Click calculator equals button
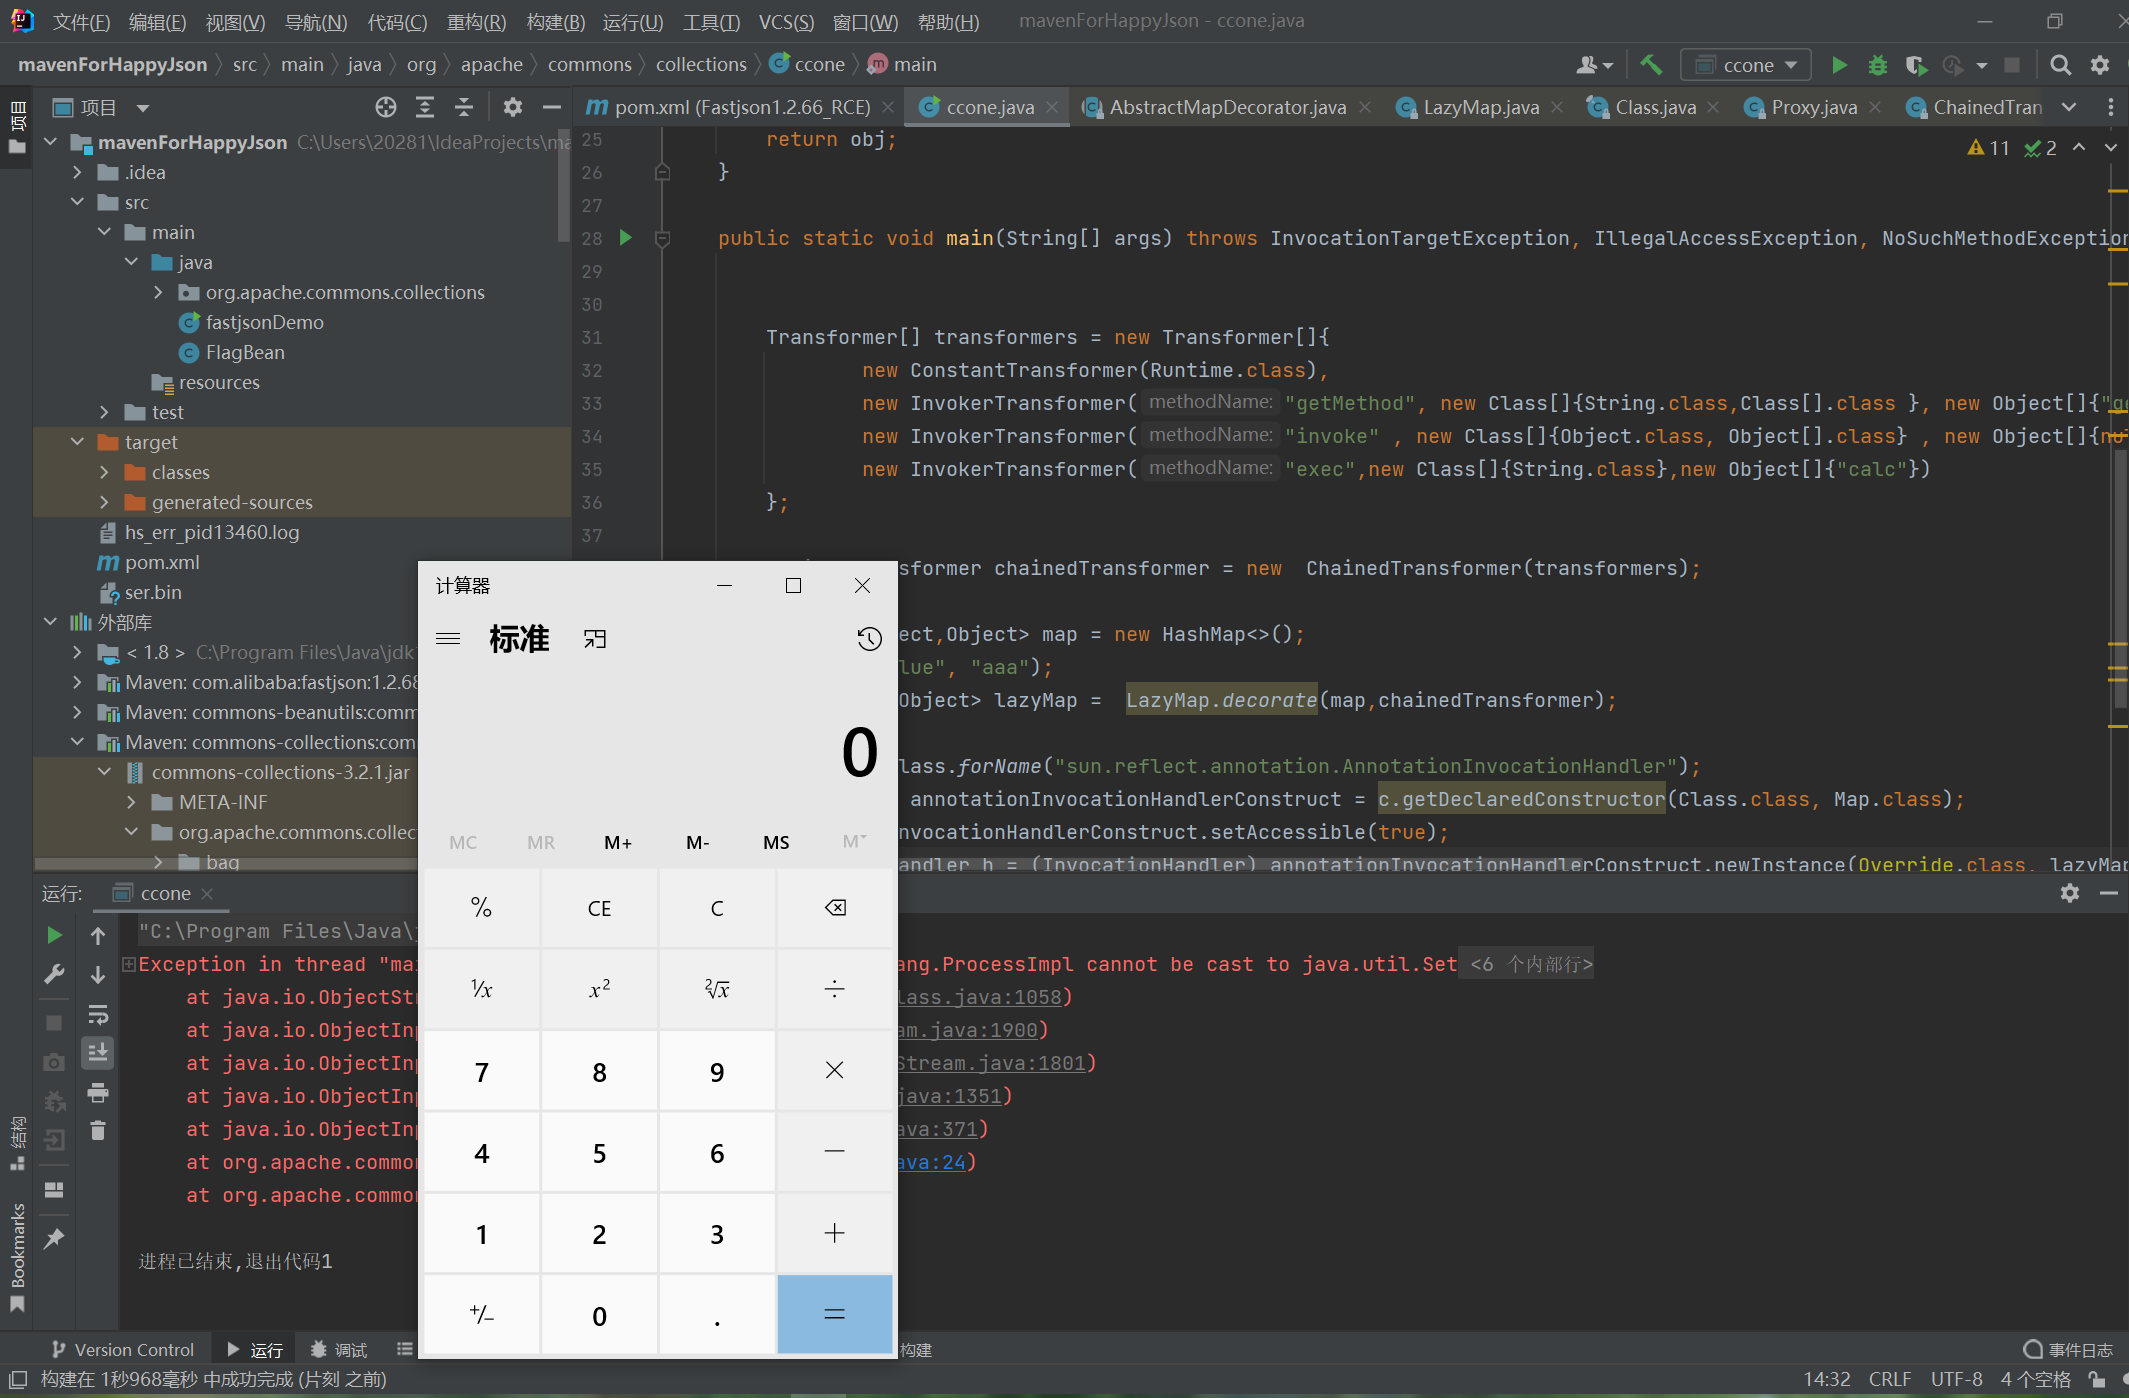This screenshot has width=2129, height=1398. pyautogui.click(x=835, y=1315)
